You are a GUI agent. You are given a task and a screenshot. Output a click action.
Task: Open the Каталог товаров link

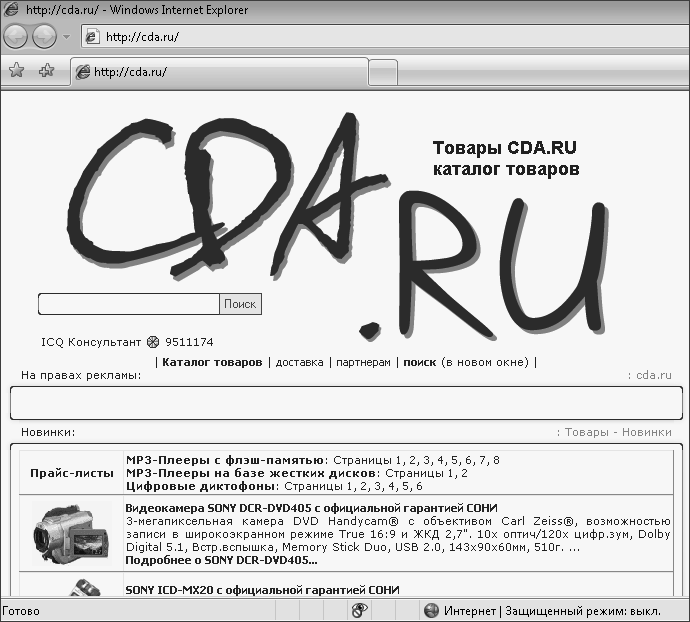[x=212, y=362]
